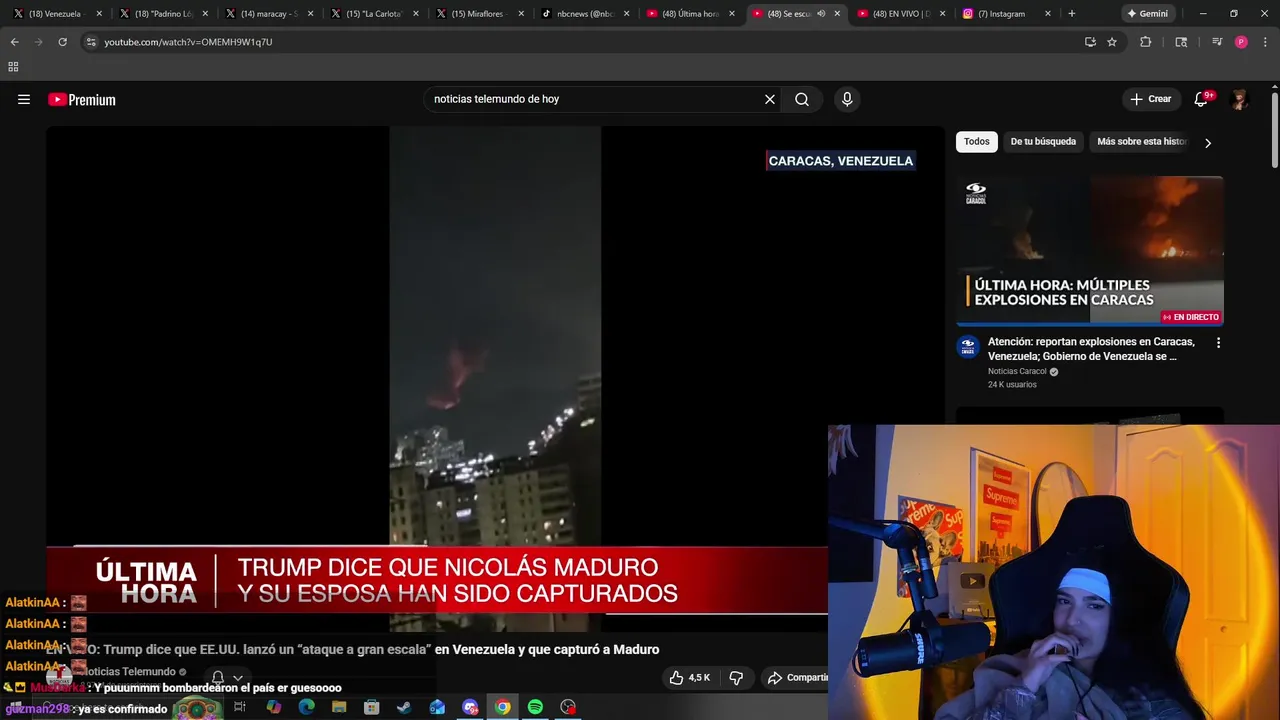Viewport: 1280px width, 720px height.
Task: Clear the search box with the X
Action: click(770, 99)
